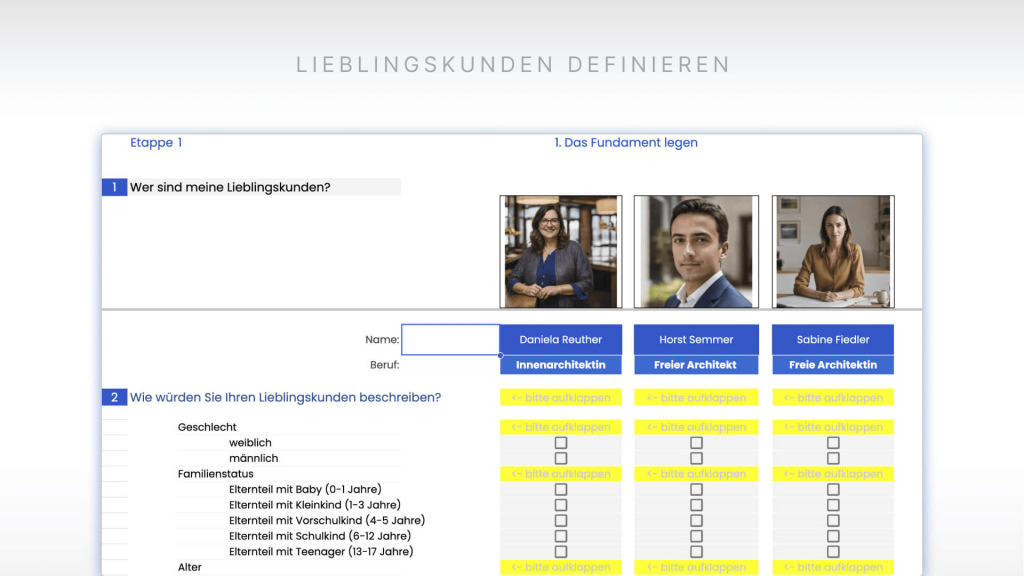Viewport: 1024px width, 576px height.
Task: Tick "Elternteil mit Baby (0-1 Jahre)" for Sabine Fiedler
Action: coord(833,490)
